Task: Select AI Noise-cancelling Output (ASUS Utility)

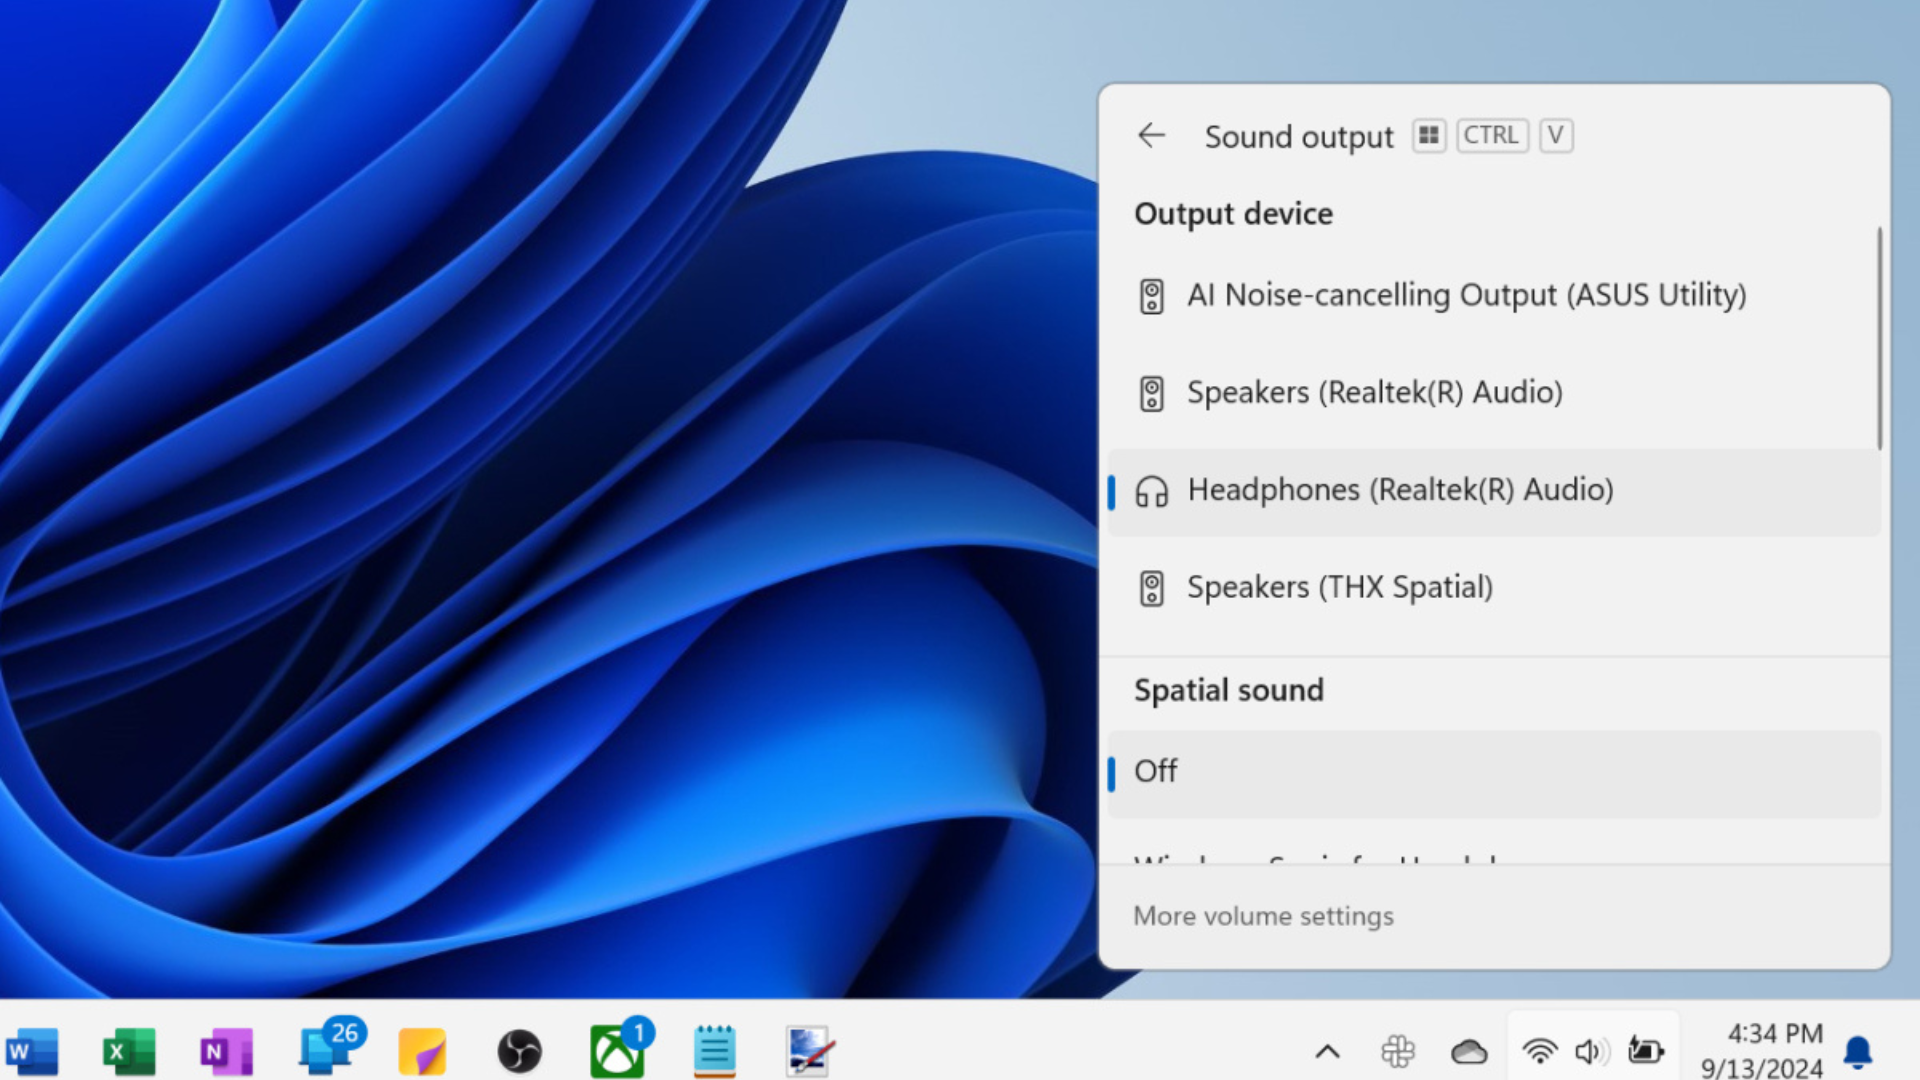Action: pyautogui.click(x=1466, y=295)
